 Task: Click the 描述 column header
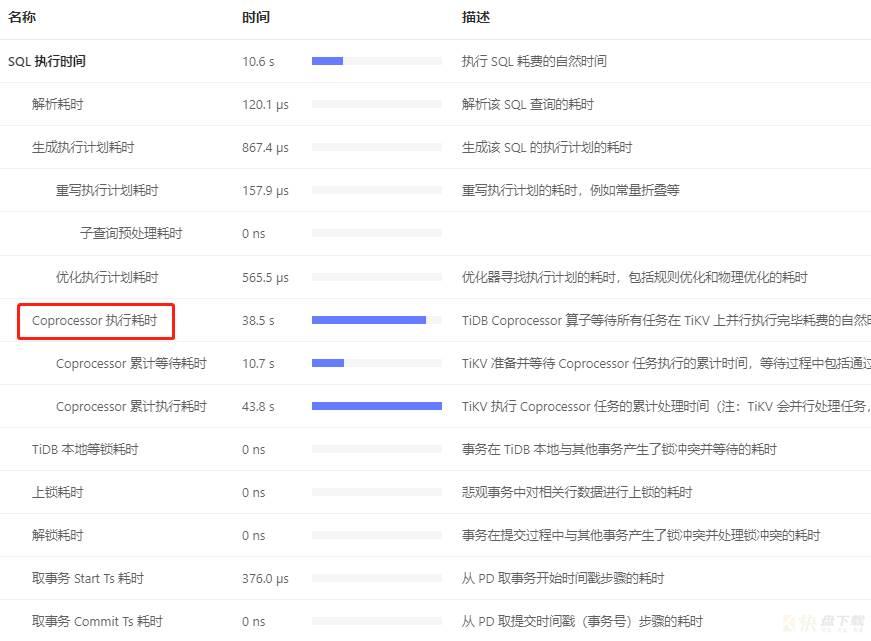pos(476,17)
